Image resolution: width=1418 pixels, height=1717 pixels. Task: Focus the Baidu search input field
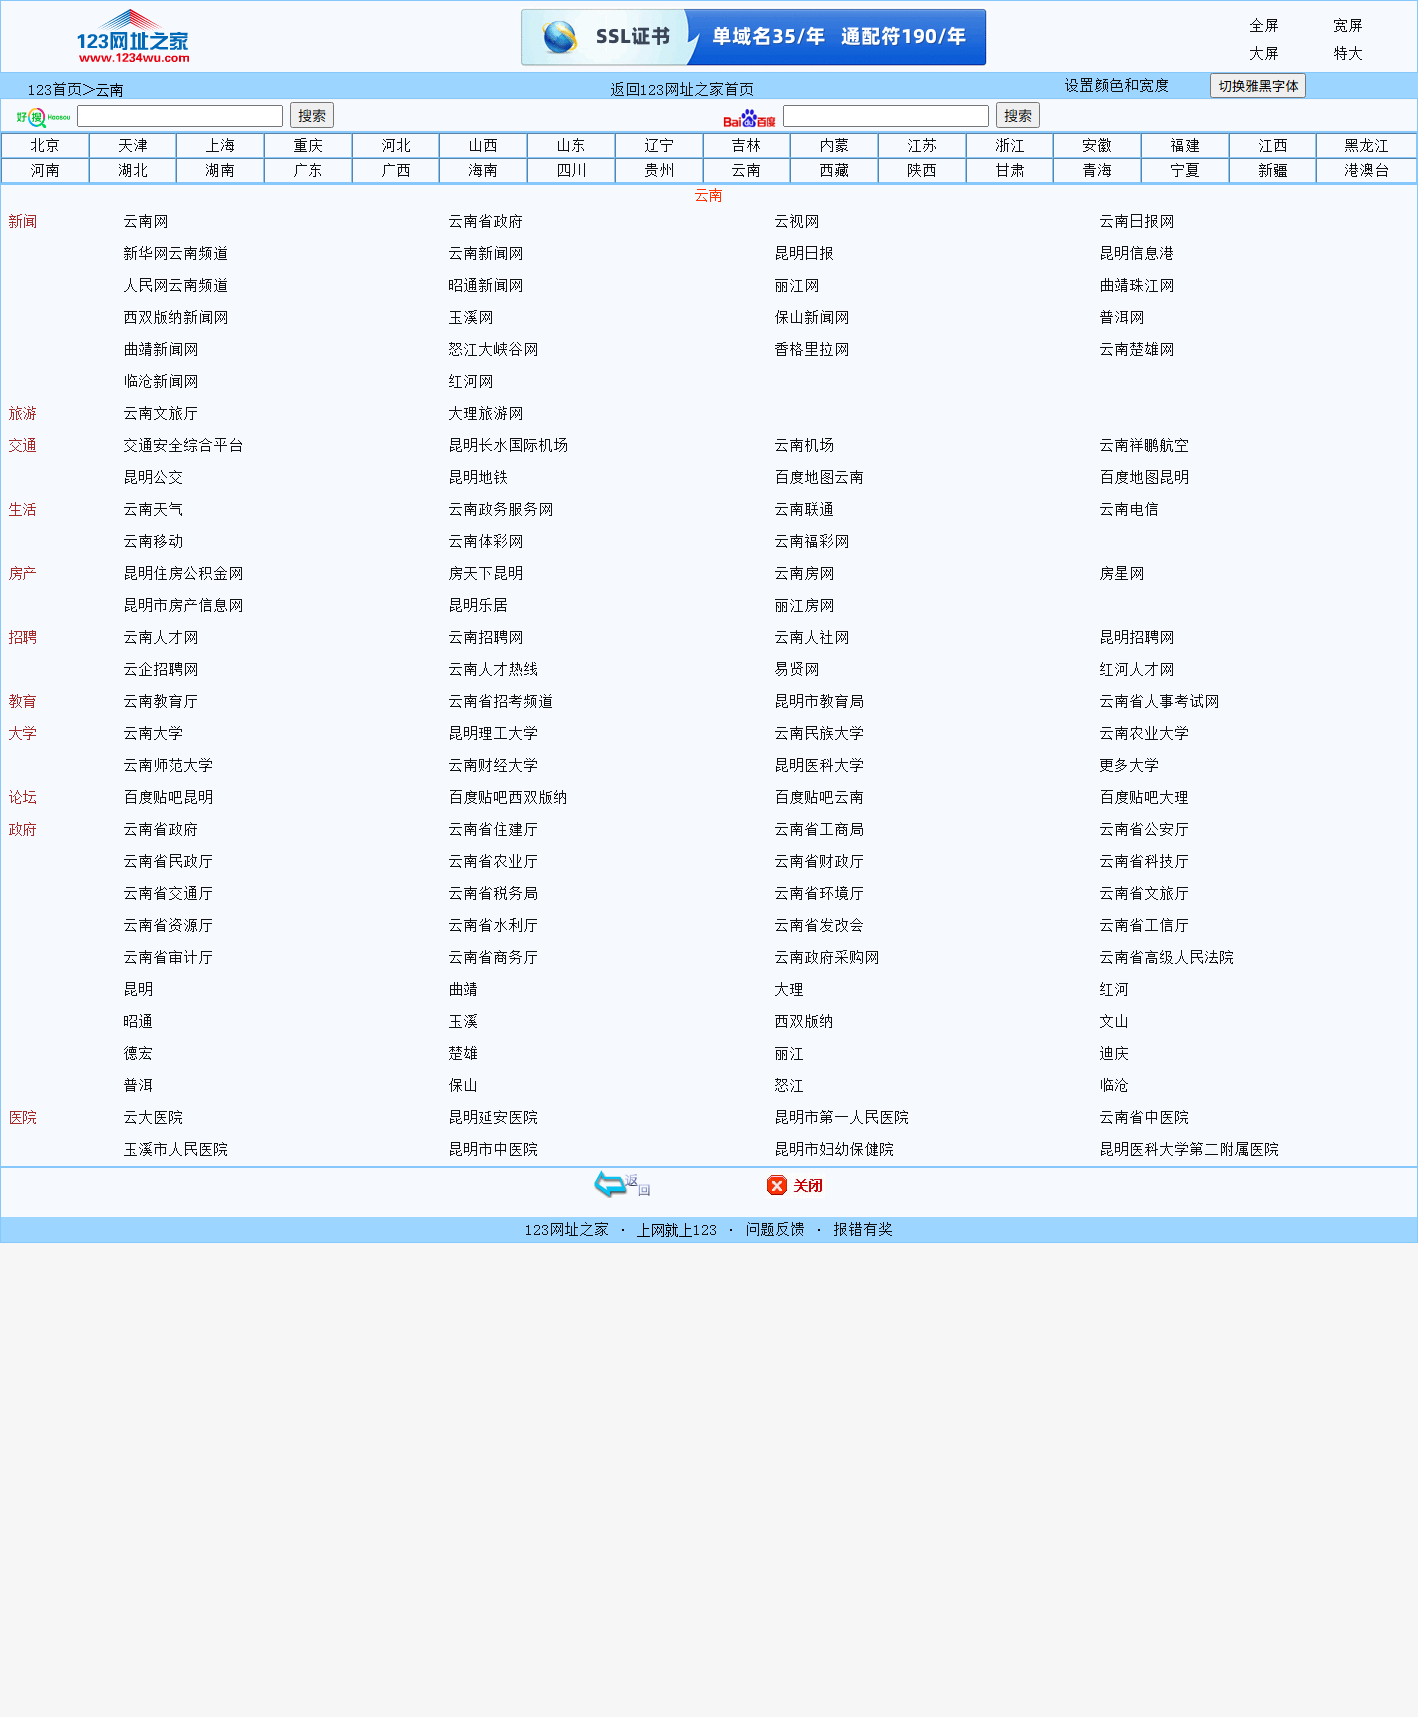[885, 116]
